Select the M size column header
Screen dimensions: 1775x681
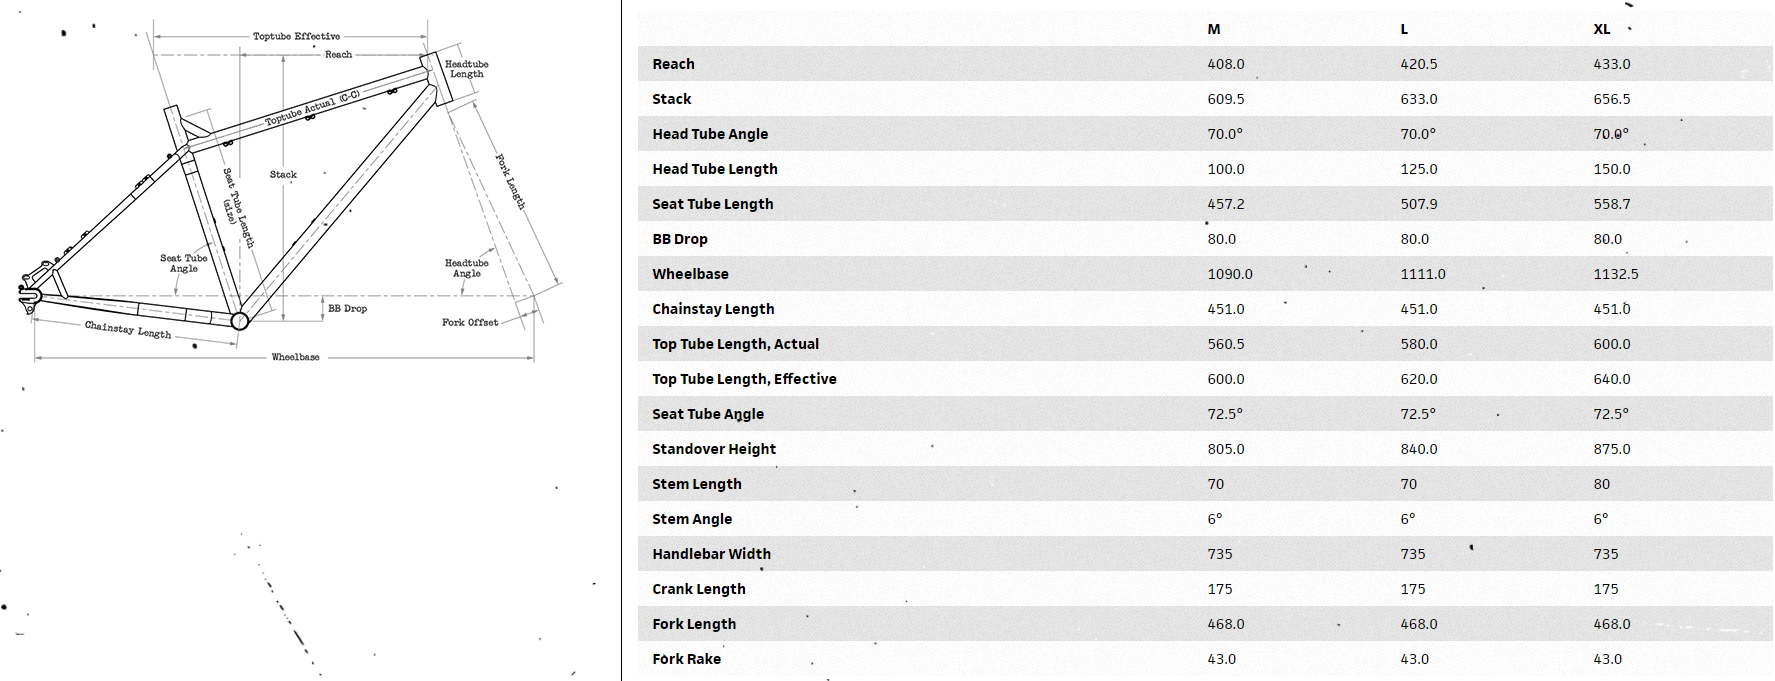(1214, 29)
